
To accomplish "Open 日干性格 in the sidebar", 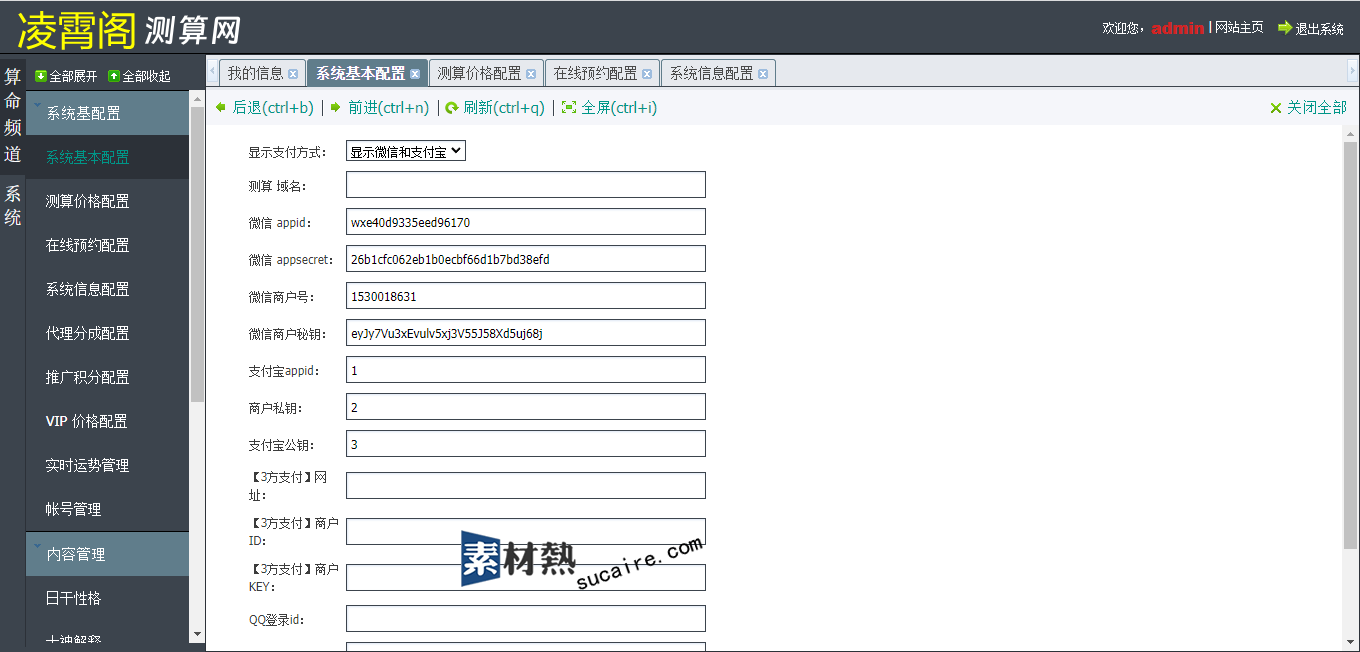I will (107, 598).
